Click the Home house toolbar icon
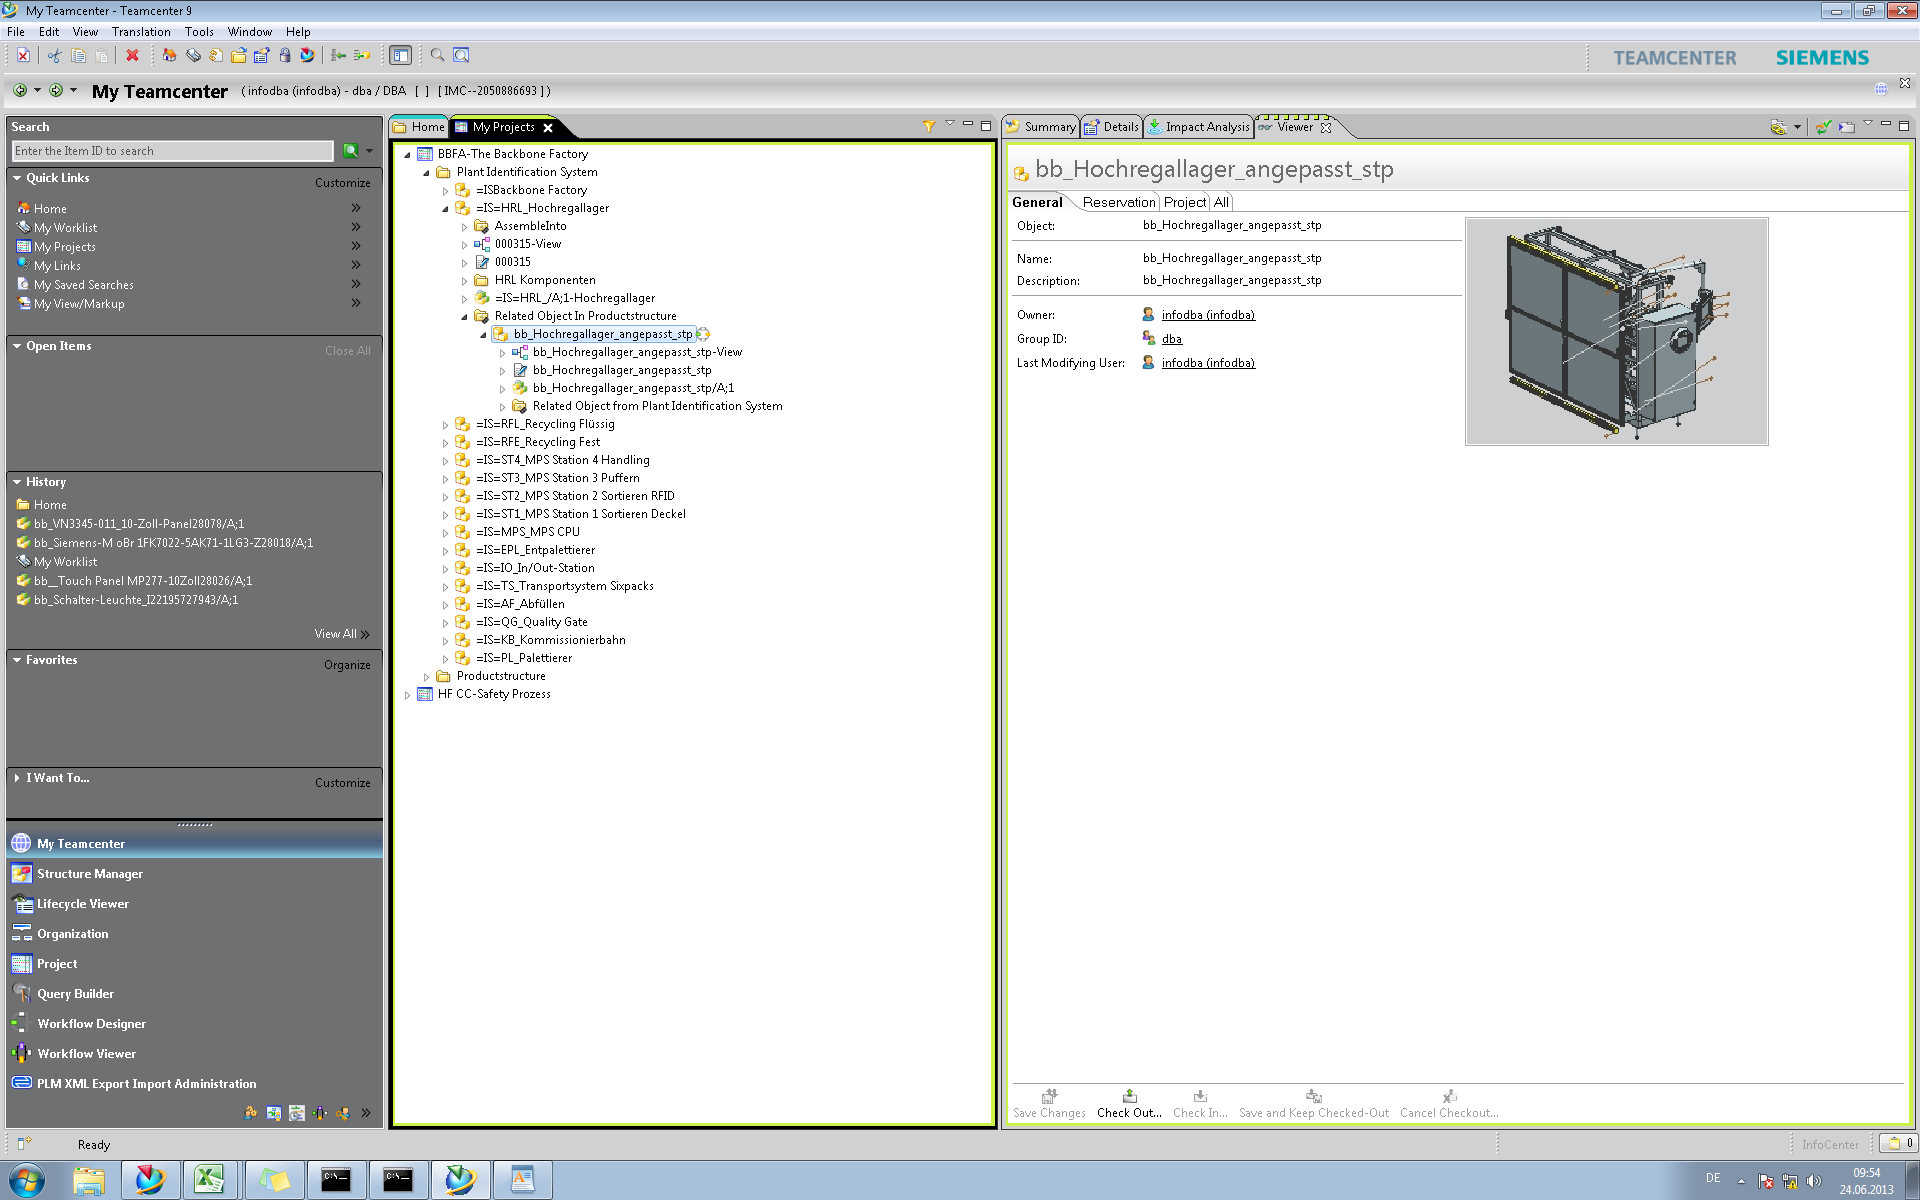This screenshot has height=1200, width=1920. click(169, 56)
